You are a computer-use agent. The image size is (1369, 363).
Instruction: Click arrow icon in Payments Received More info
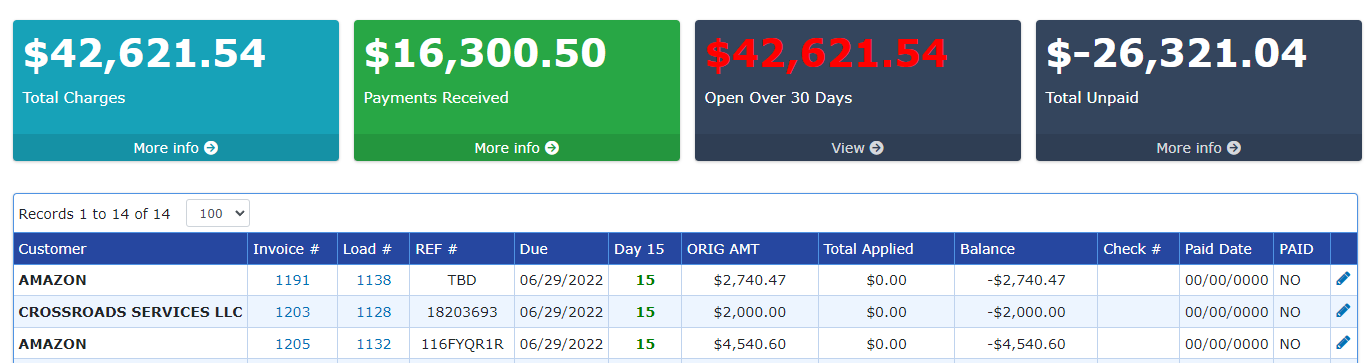(x=552, y=148)
